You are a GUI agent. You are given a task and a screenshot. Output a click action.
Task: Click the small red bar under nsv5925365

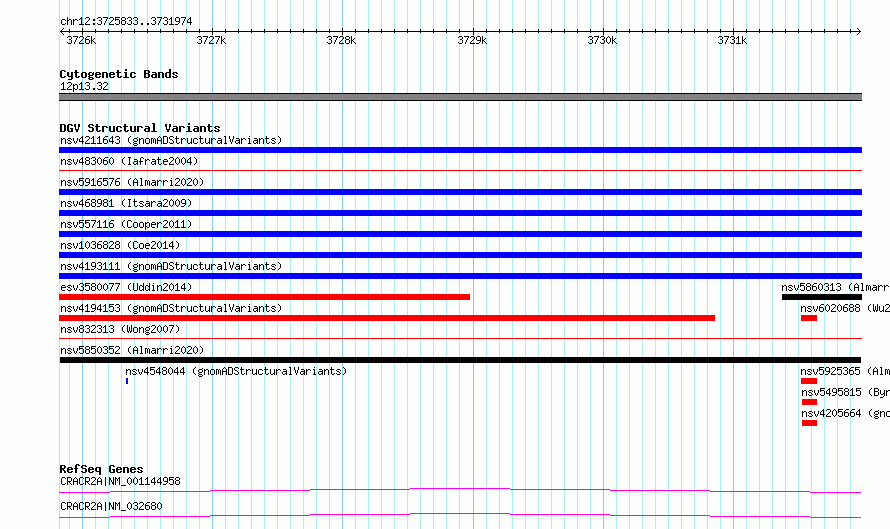[809, 381]
